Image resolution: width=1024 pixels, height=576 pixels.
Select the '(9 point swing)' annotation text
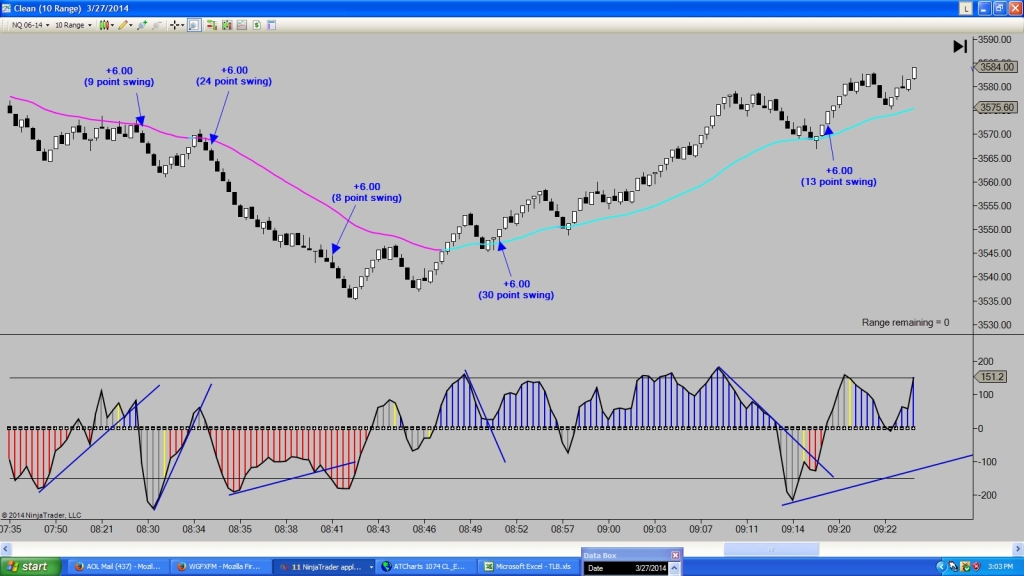point(119,82)
